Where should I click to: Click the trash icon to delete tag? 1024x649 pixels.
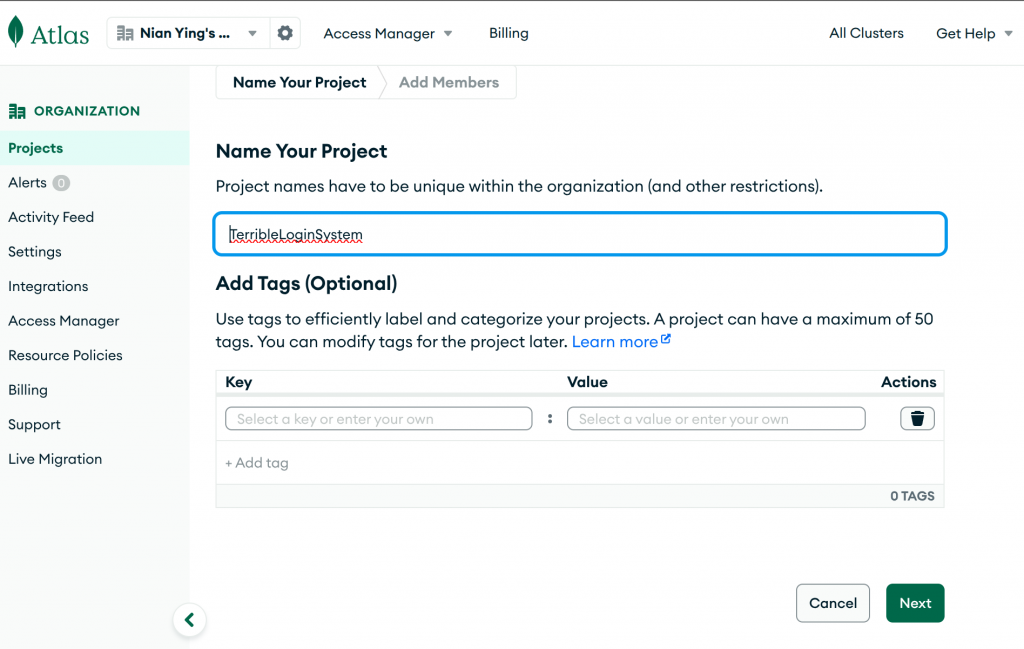917,419
